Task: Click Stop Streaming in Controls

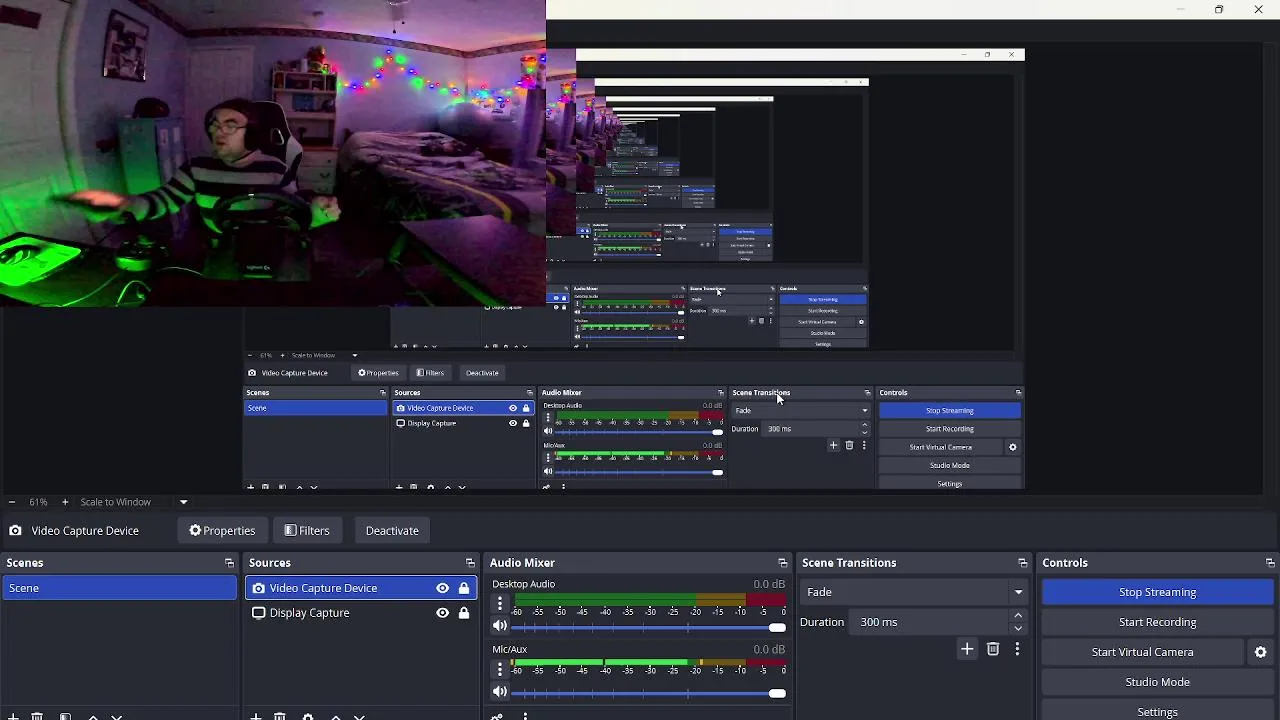Action: 1157,592
